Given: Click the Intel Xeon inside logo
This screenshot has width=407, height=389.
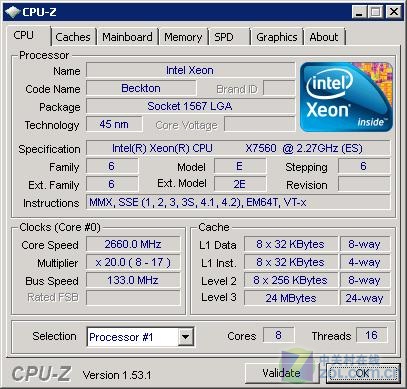Looking at the screenshot, I should tap(346, 97).
